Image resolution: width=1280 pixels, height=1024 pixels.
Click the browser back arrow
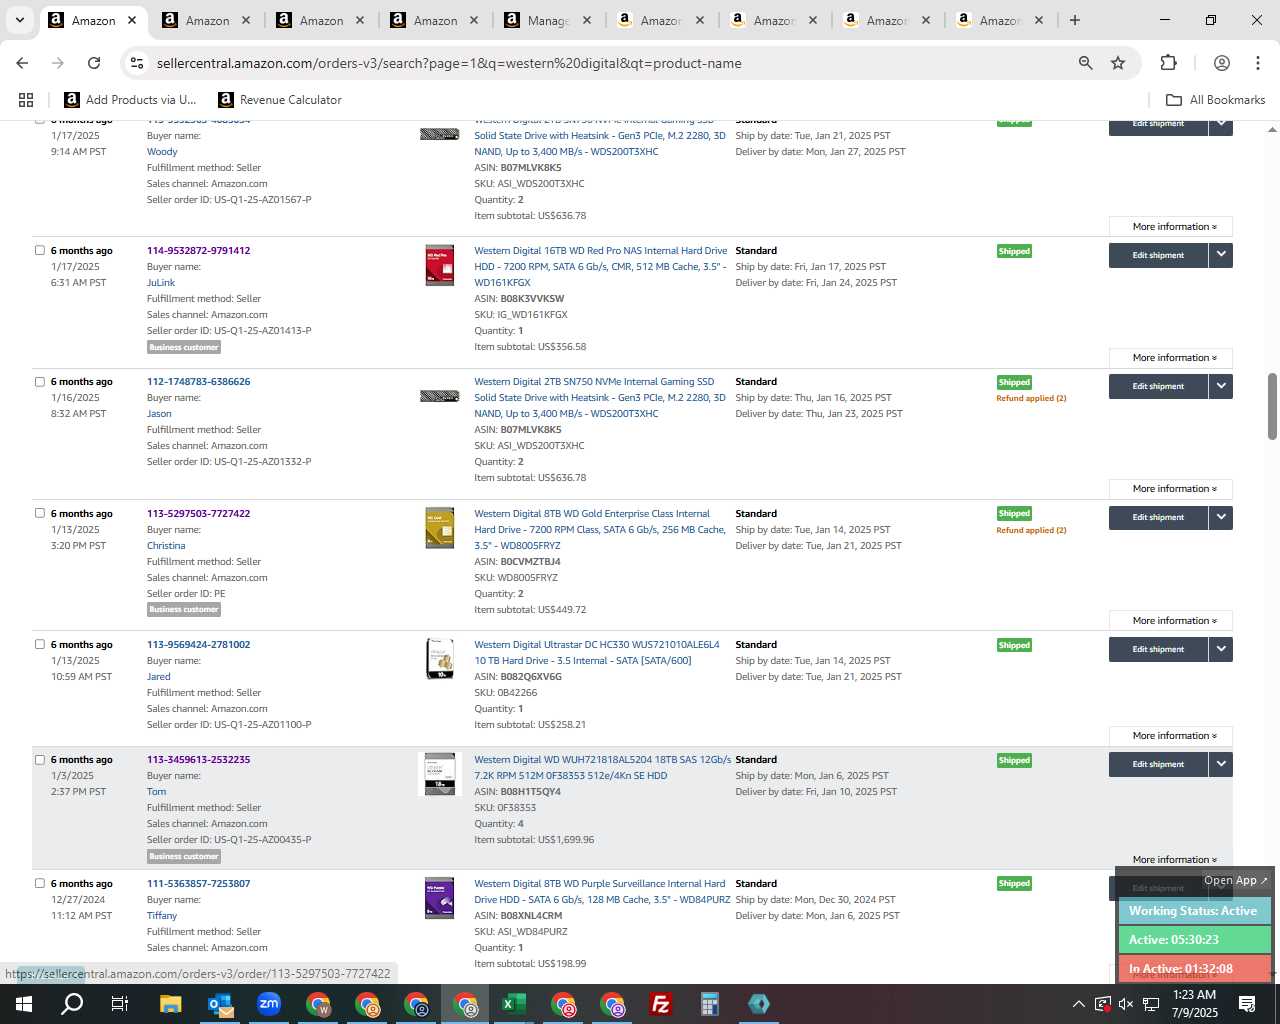(22, 63)
